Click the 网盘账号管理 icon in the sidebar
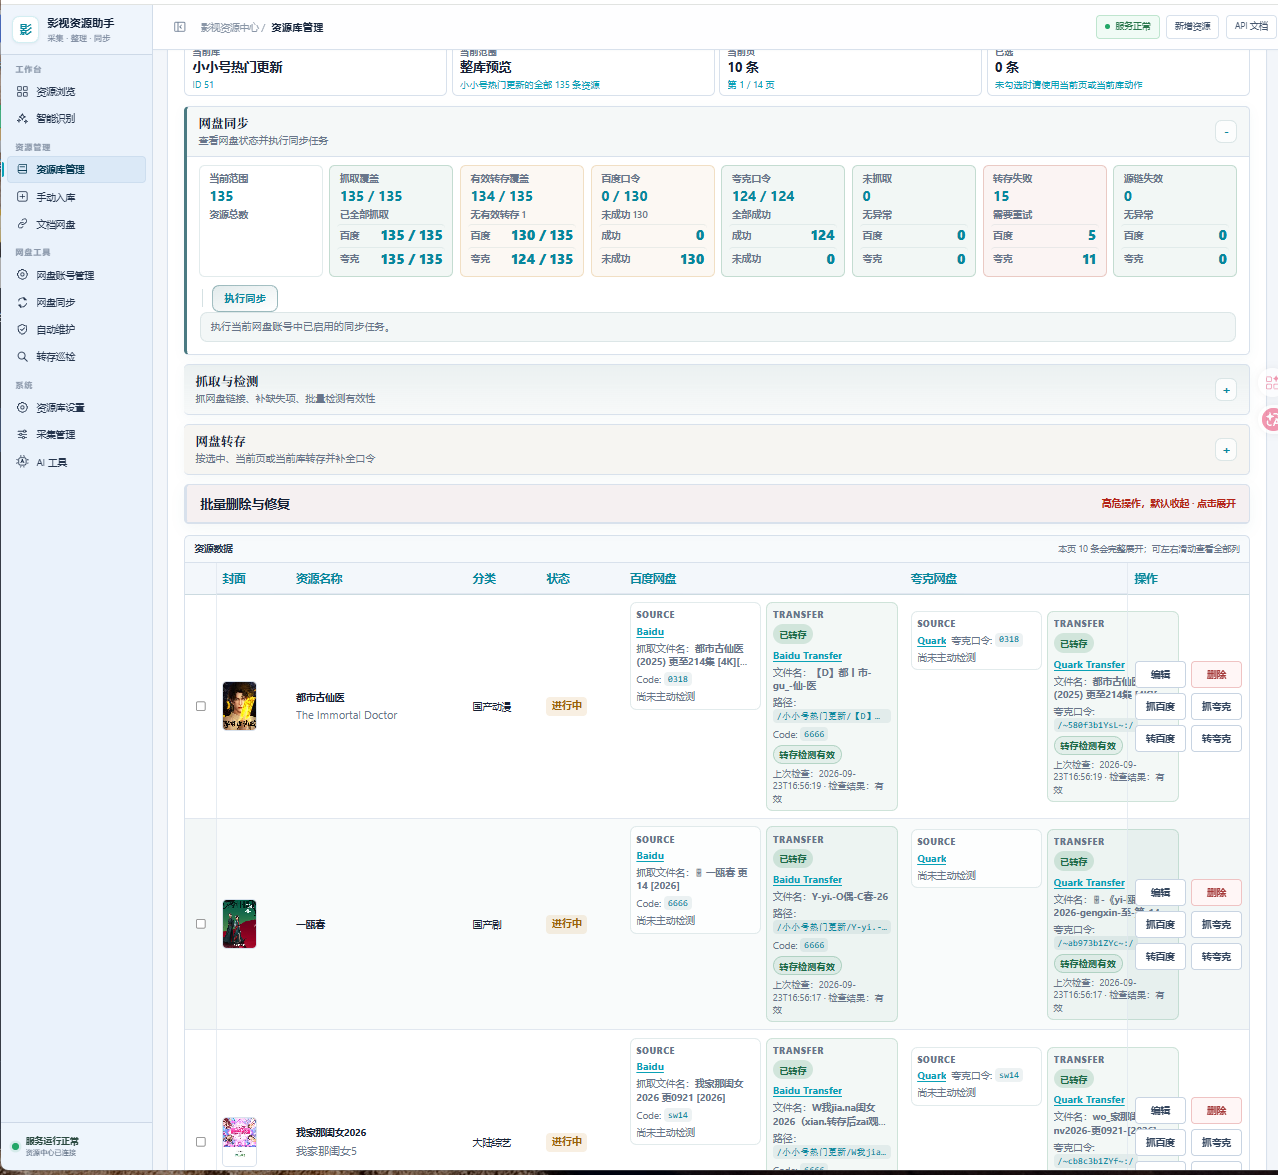 pyautogui.click(x=22, y=275)
